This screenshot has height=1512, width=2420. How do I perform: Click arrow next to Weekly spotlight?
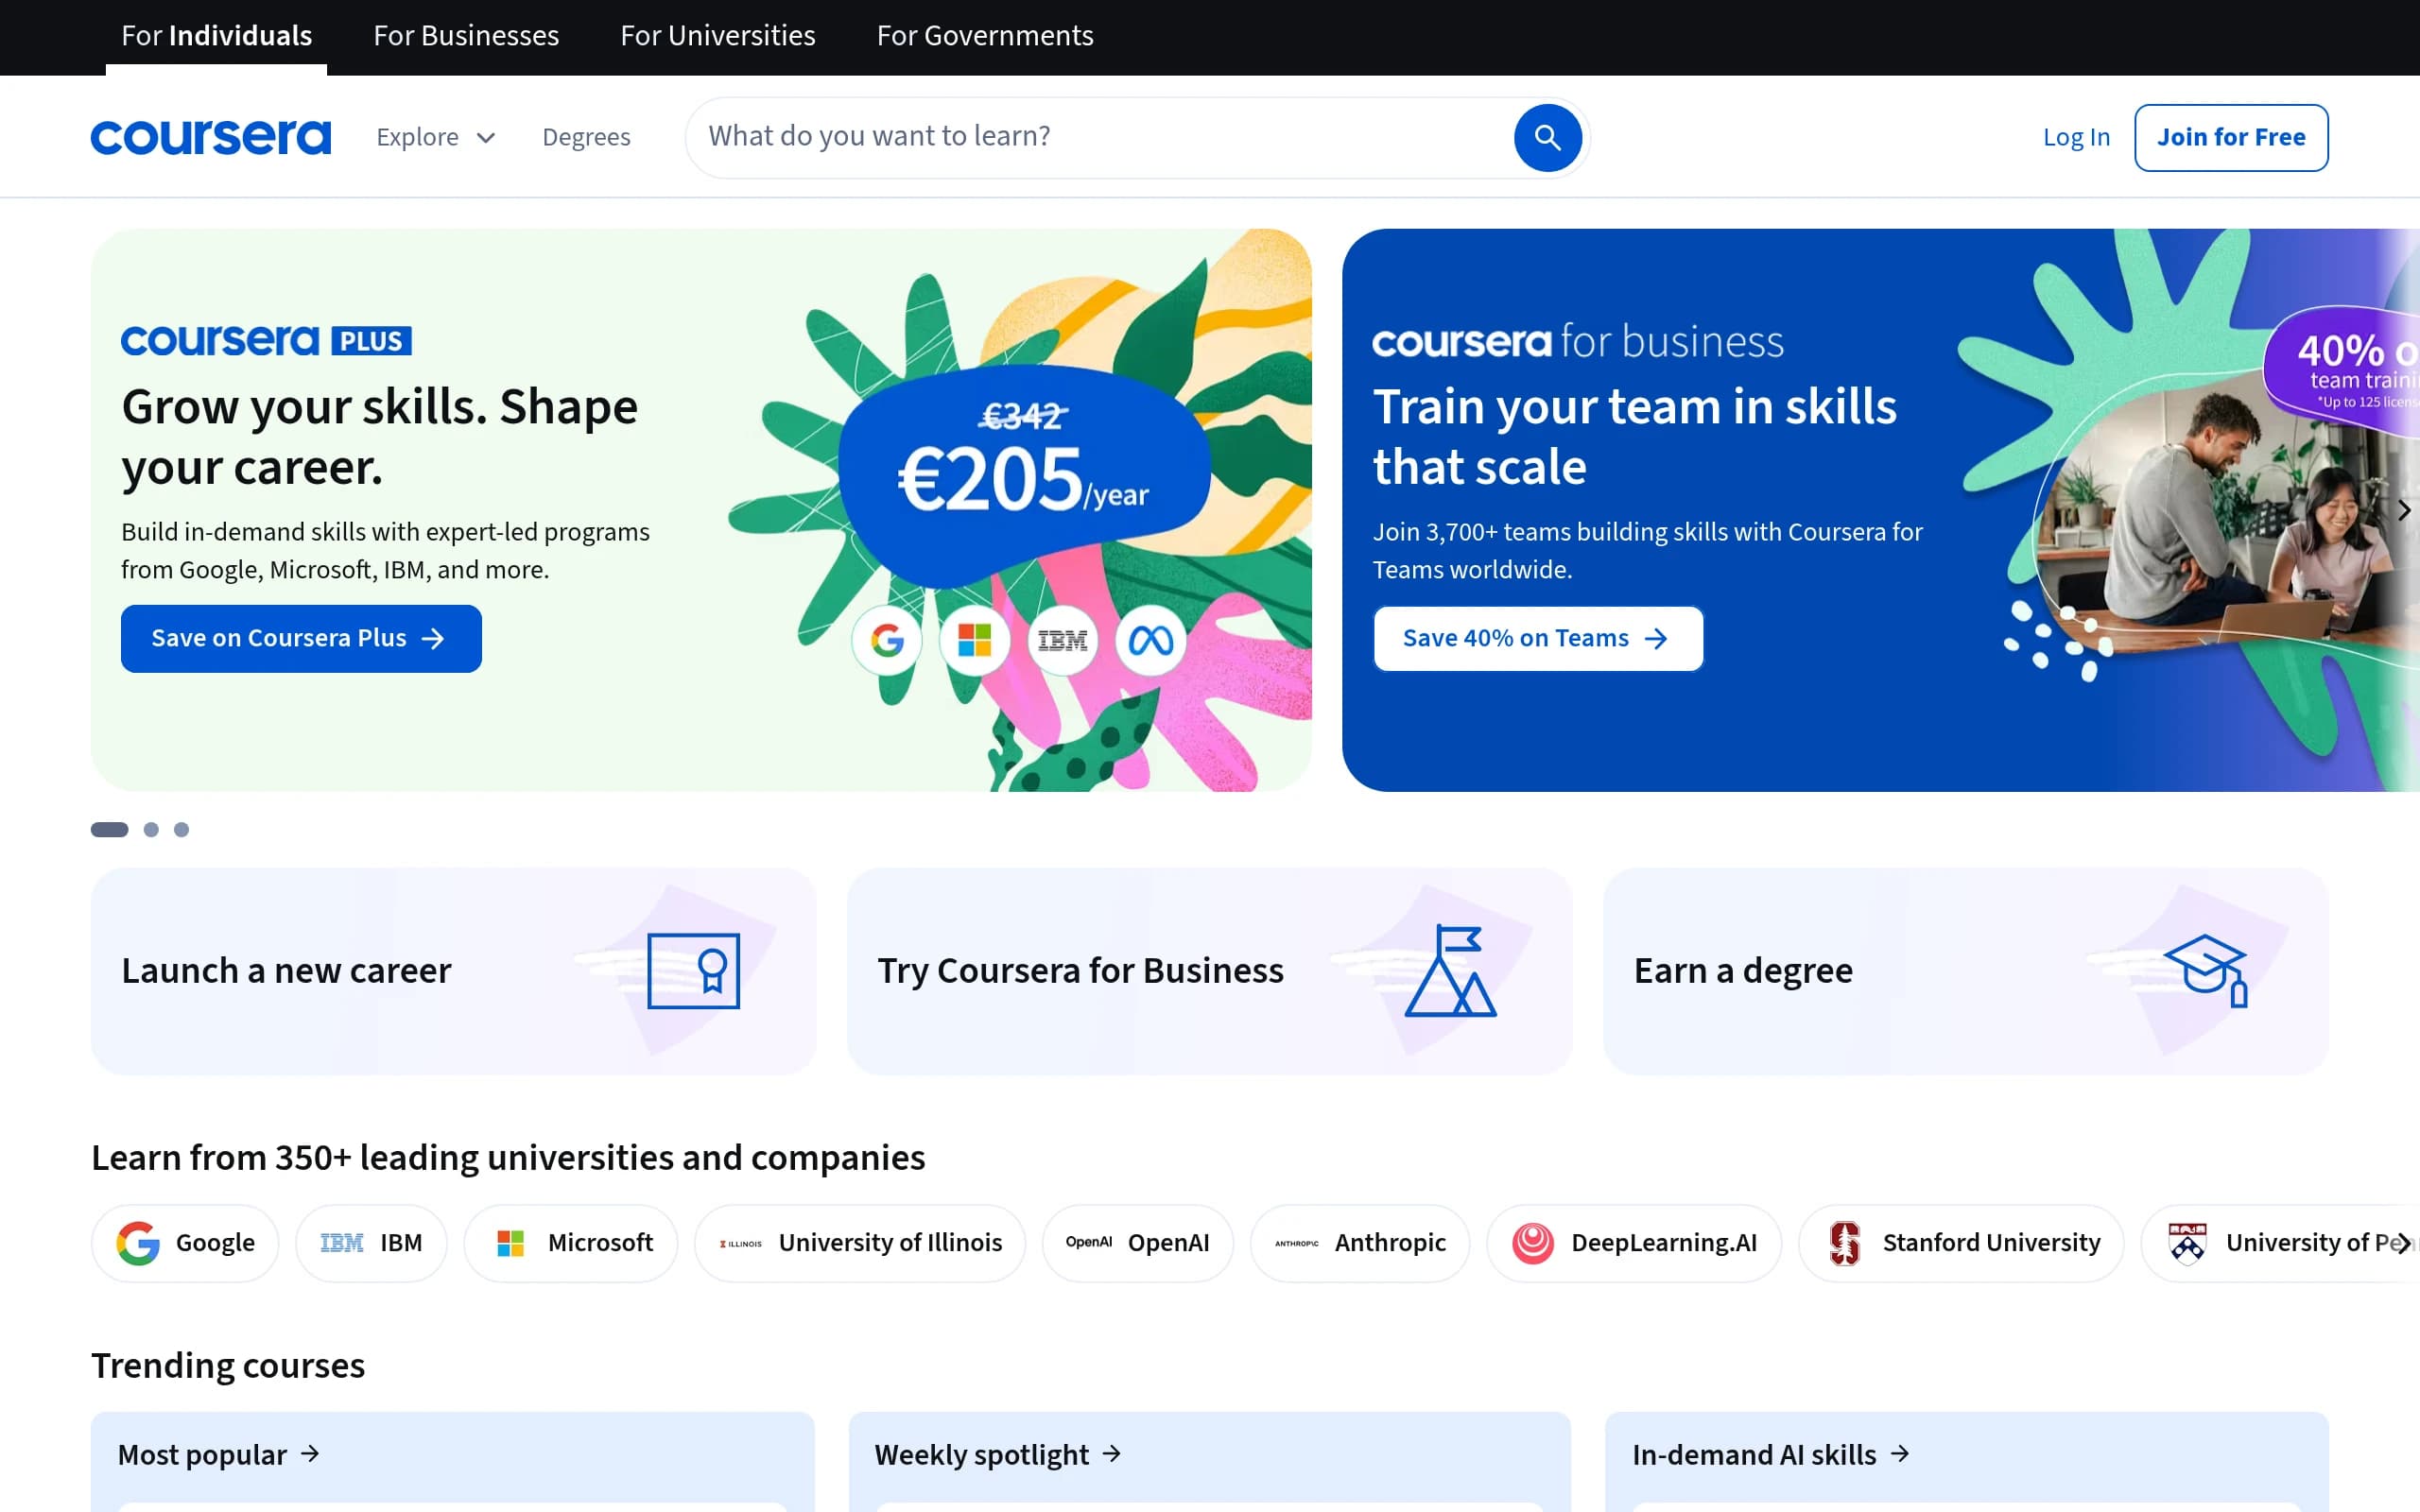coord(1112,1453)
